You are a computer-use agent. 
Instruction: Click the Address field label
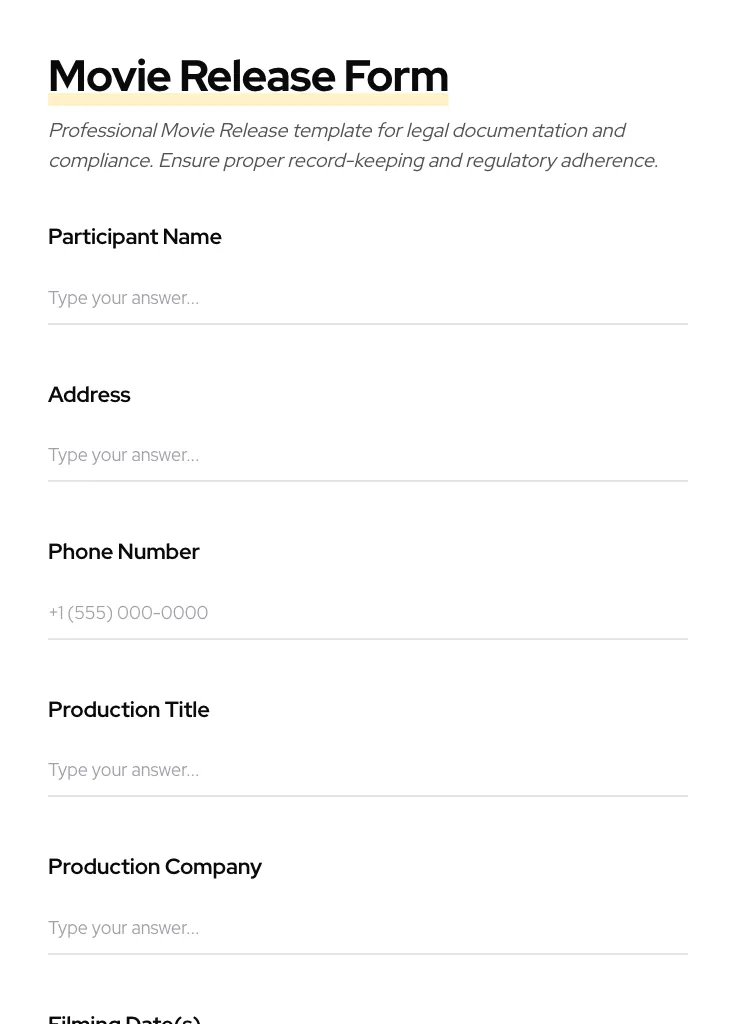point(89,395)
